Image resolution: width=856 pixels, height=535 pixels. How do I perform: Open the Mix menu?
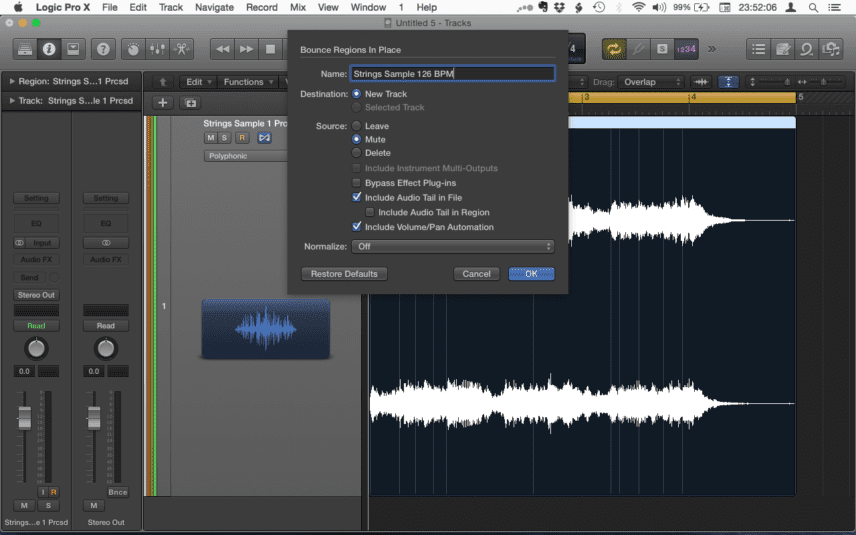(x=298, y=7)
